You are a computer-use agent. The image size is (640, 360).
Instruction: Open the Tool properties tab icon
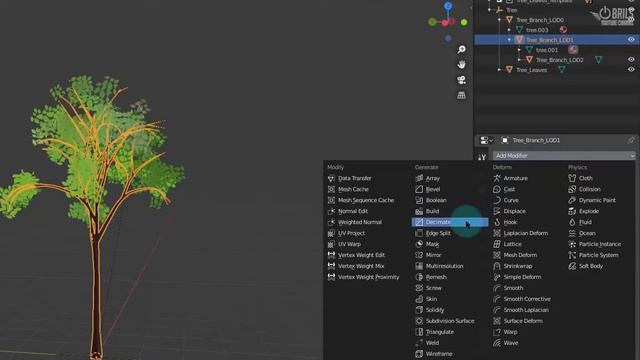point(482,157)
